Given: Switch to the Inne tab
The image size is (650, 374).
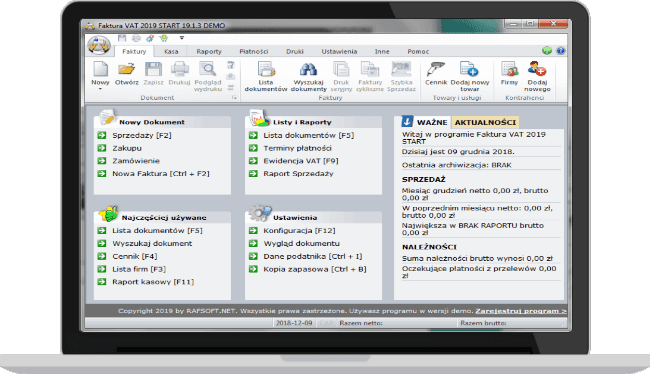Looking at the screenshot, I should (382, 51).
